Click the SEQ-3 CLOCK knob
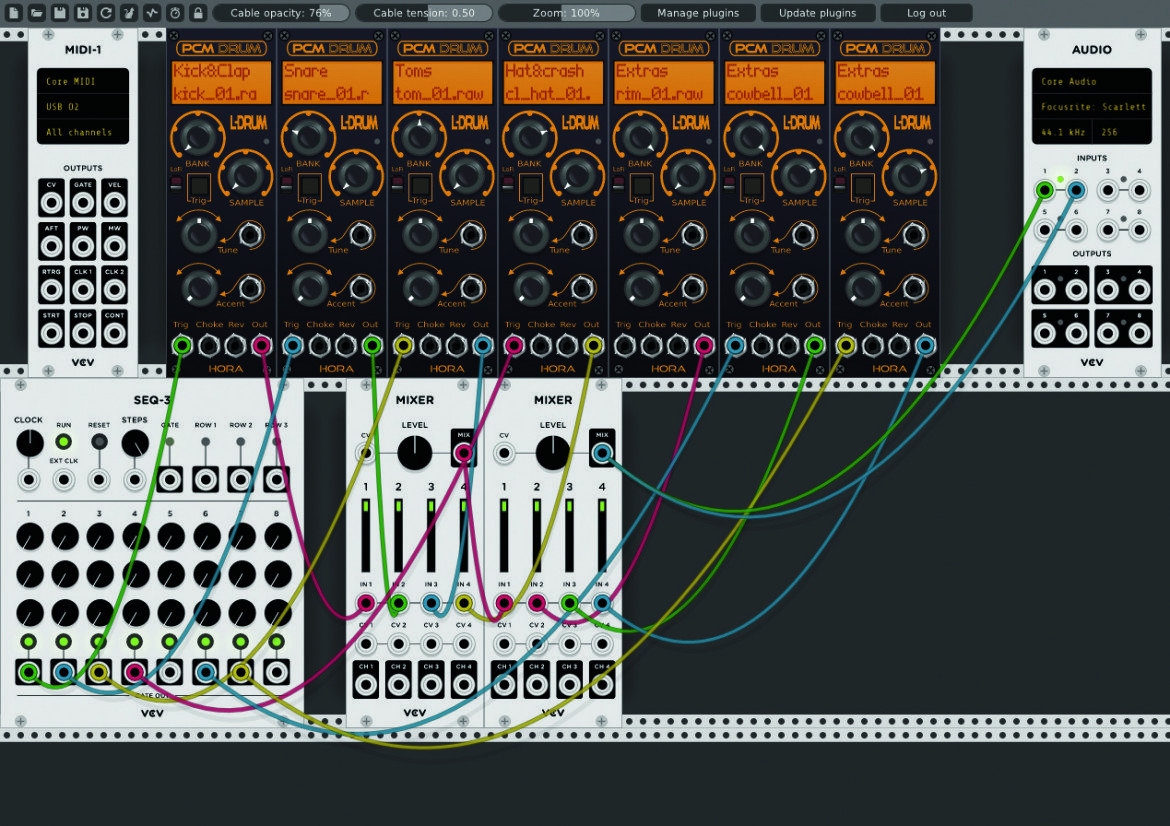Screen dimensions: 1170x826 click(29, 443)
